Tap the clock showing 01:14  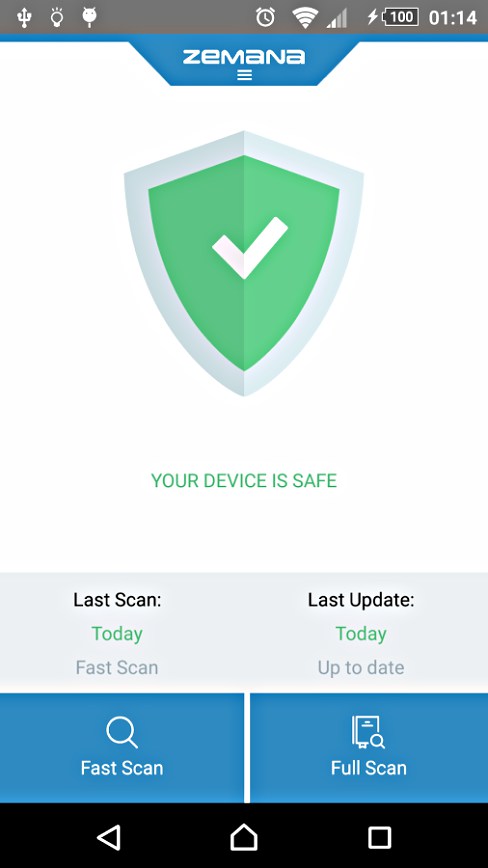[453, 18]
